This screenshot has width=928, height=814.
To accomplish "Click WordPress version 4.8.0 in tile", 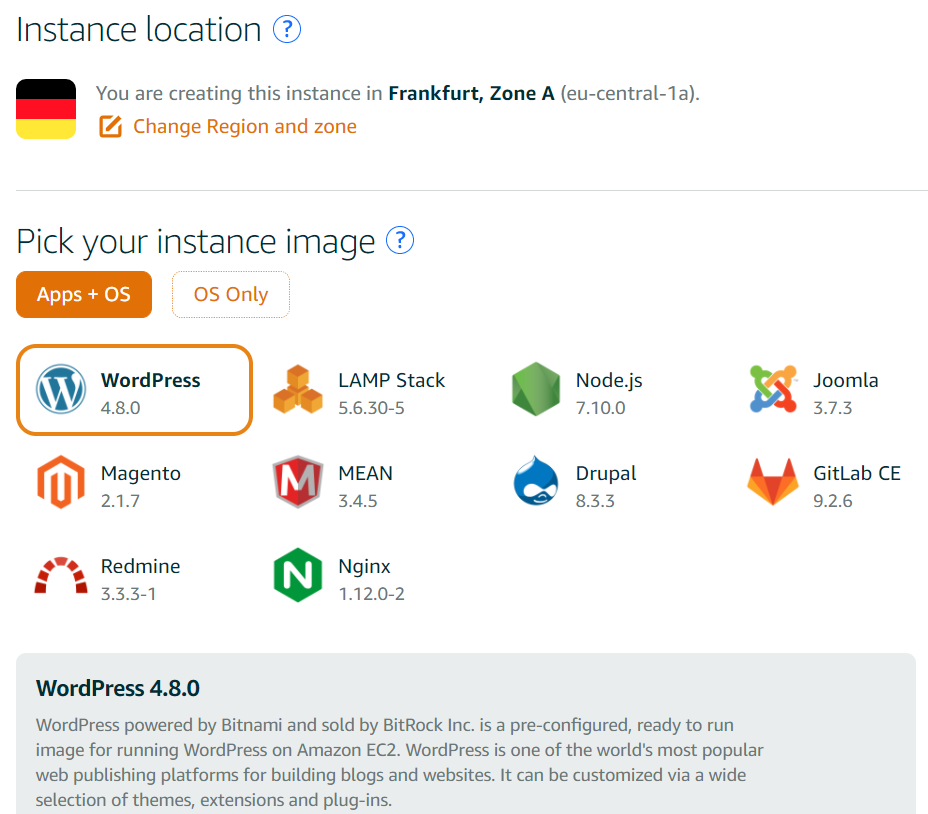I will [121, 408].
